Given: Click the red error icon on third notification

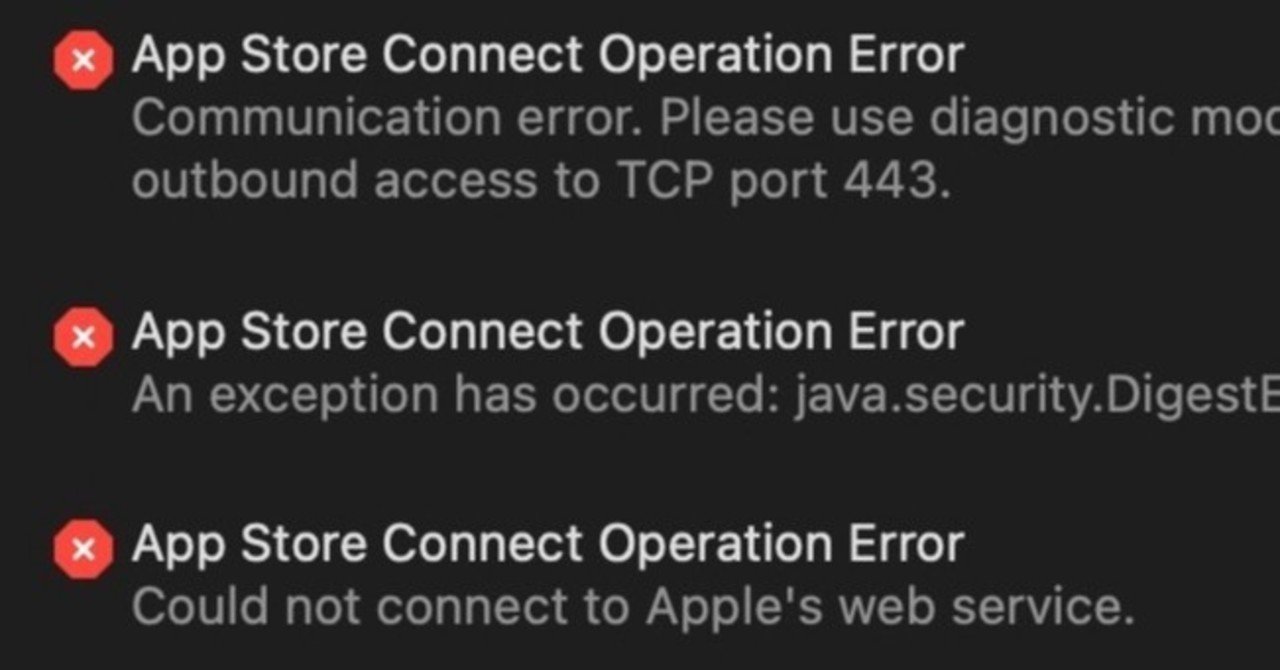Looking at the screenshot, I should [x=83, y=545].
